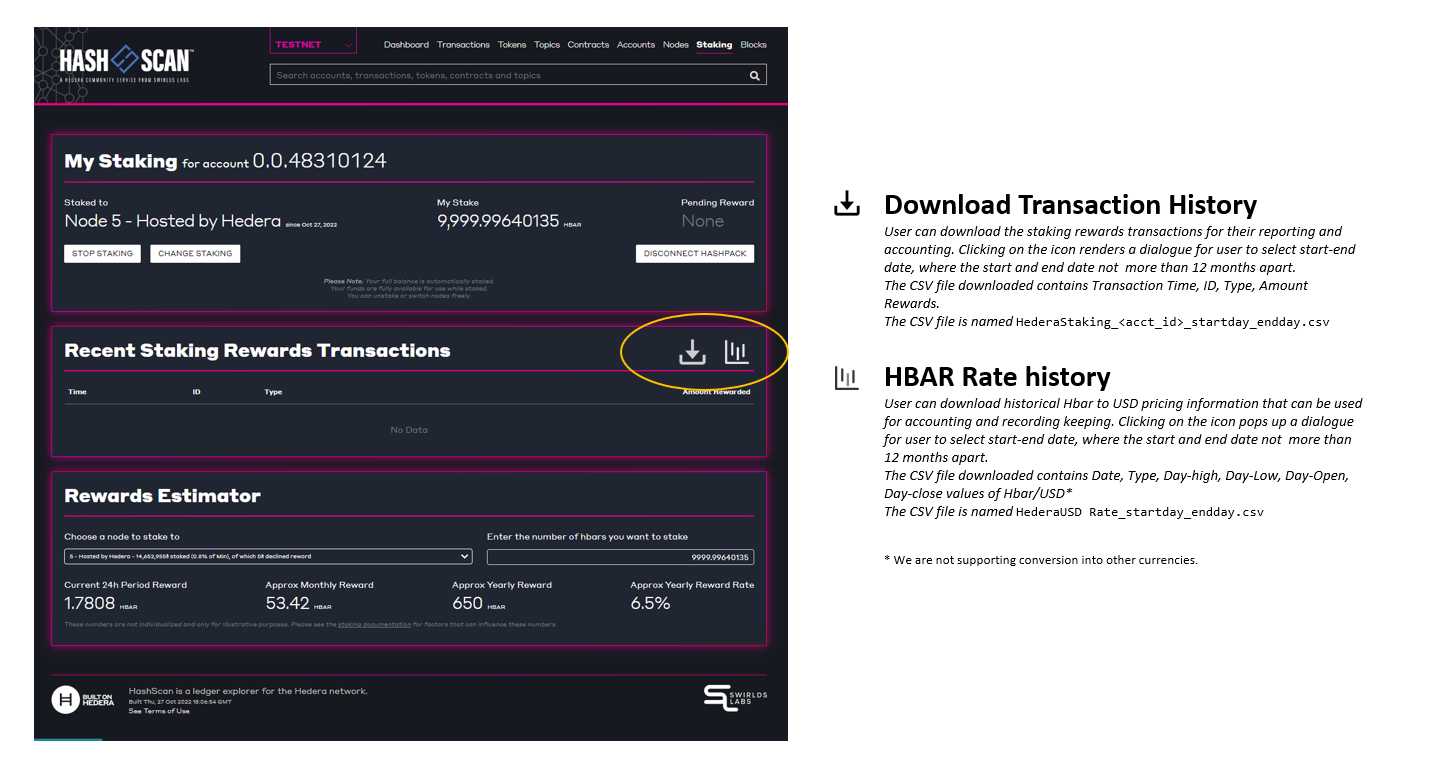Click the hbars amount field in Rewards Estimator
The image size is (1456, 761).
[620, 556]
